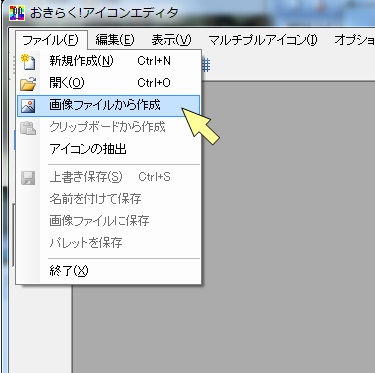Click the grid icon in the toolbar
The width and height of the screenshot is (375, 373).
click(x=206, y=64)
